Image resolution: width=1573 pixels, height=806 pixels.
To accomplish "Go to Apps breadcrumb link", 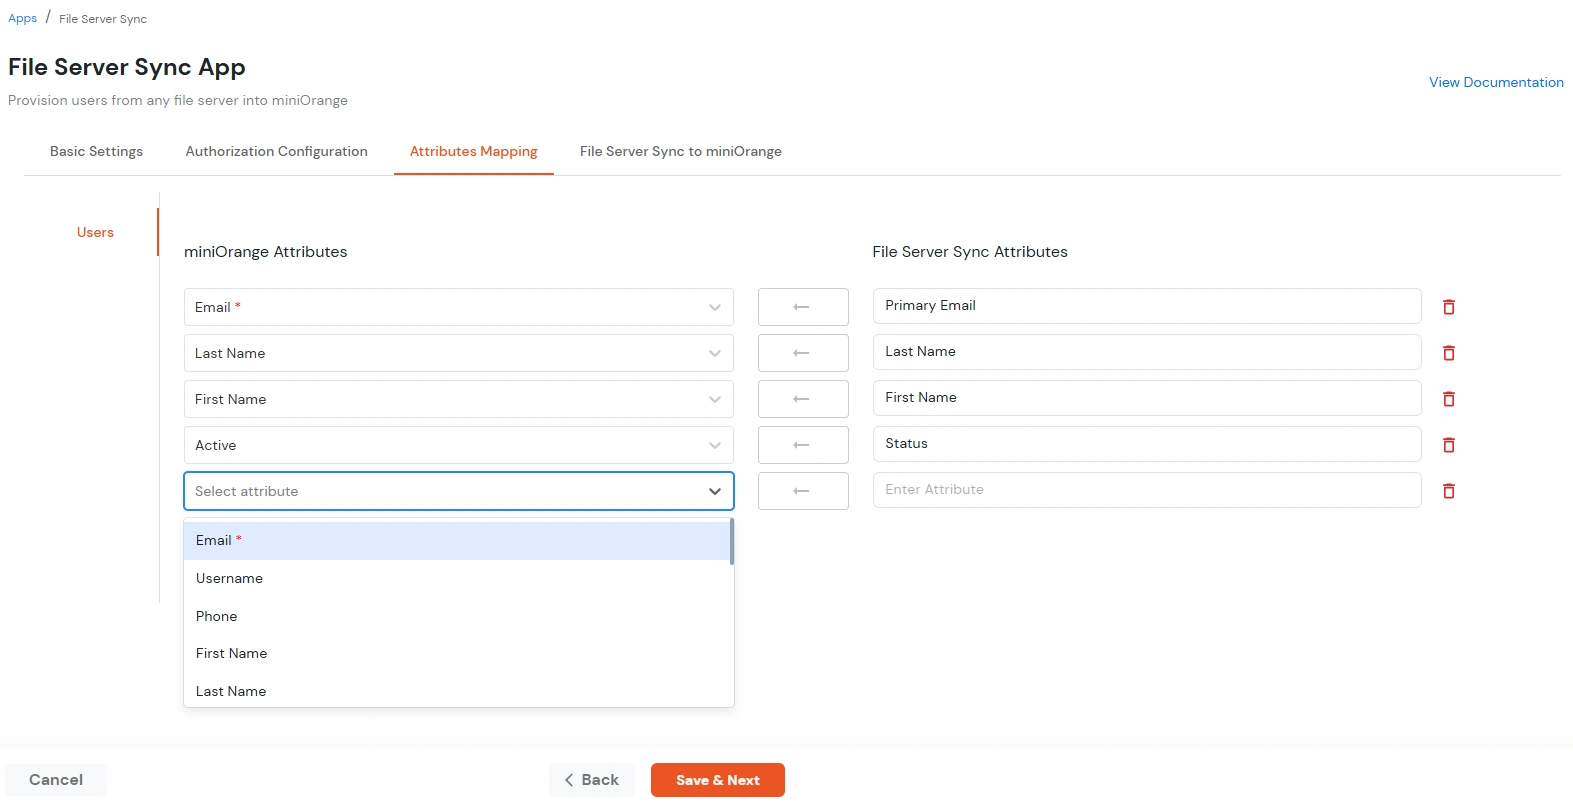I will pyautogui.click(x=22, y=18).
